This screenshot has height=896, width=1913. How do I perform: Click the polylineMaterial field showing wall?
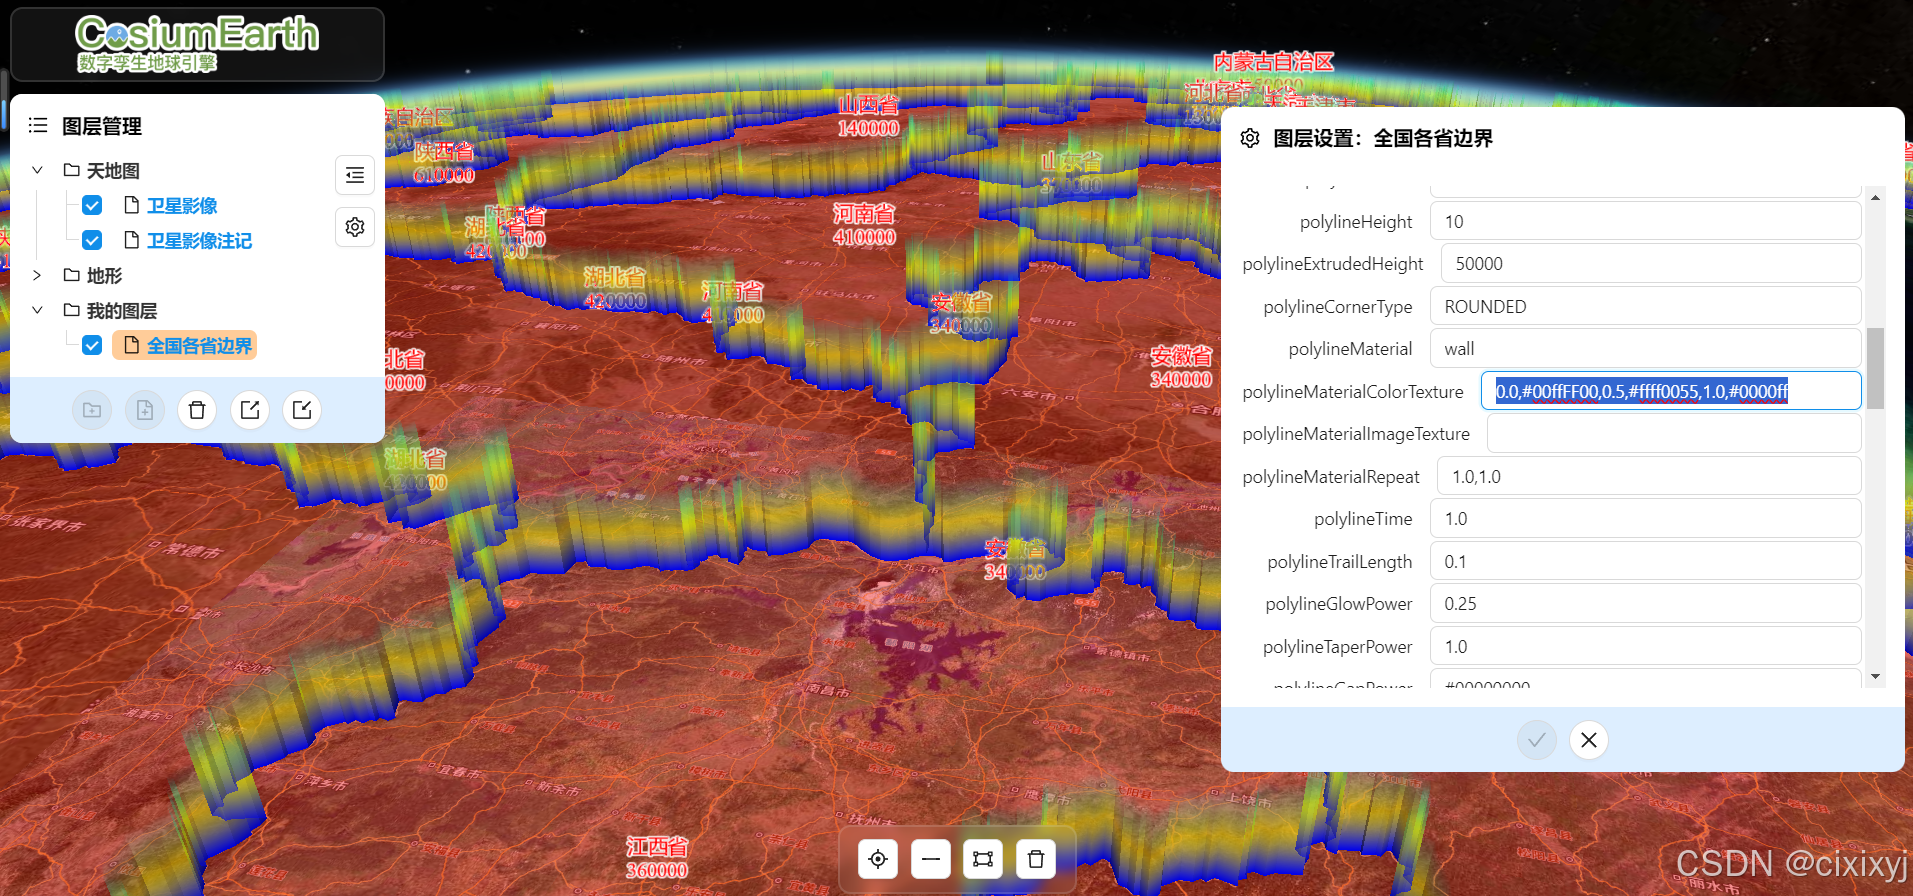1645,349
